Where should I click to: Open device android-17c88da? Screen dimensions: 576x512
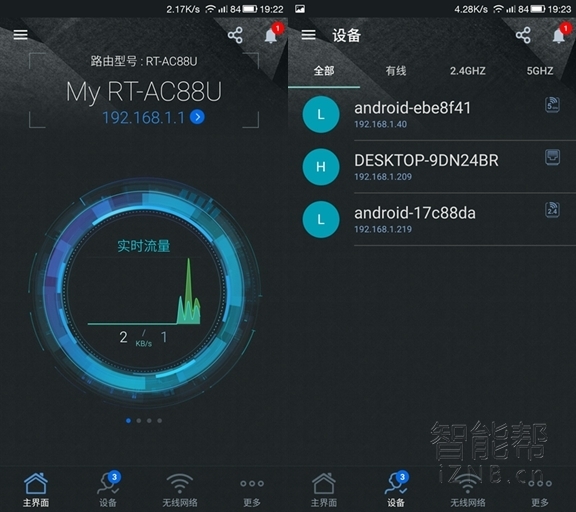[x=432, y=219]
